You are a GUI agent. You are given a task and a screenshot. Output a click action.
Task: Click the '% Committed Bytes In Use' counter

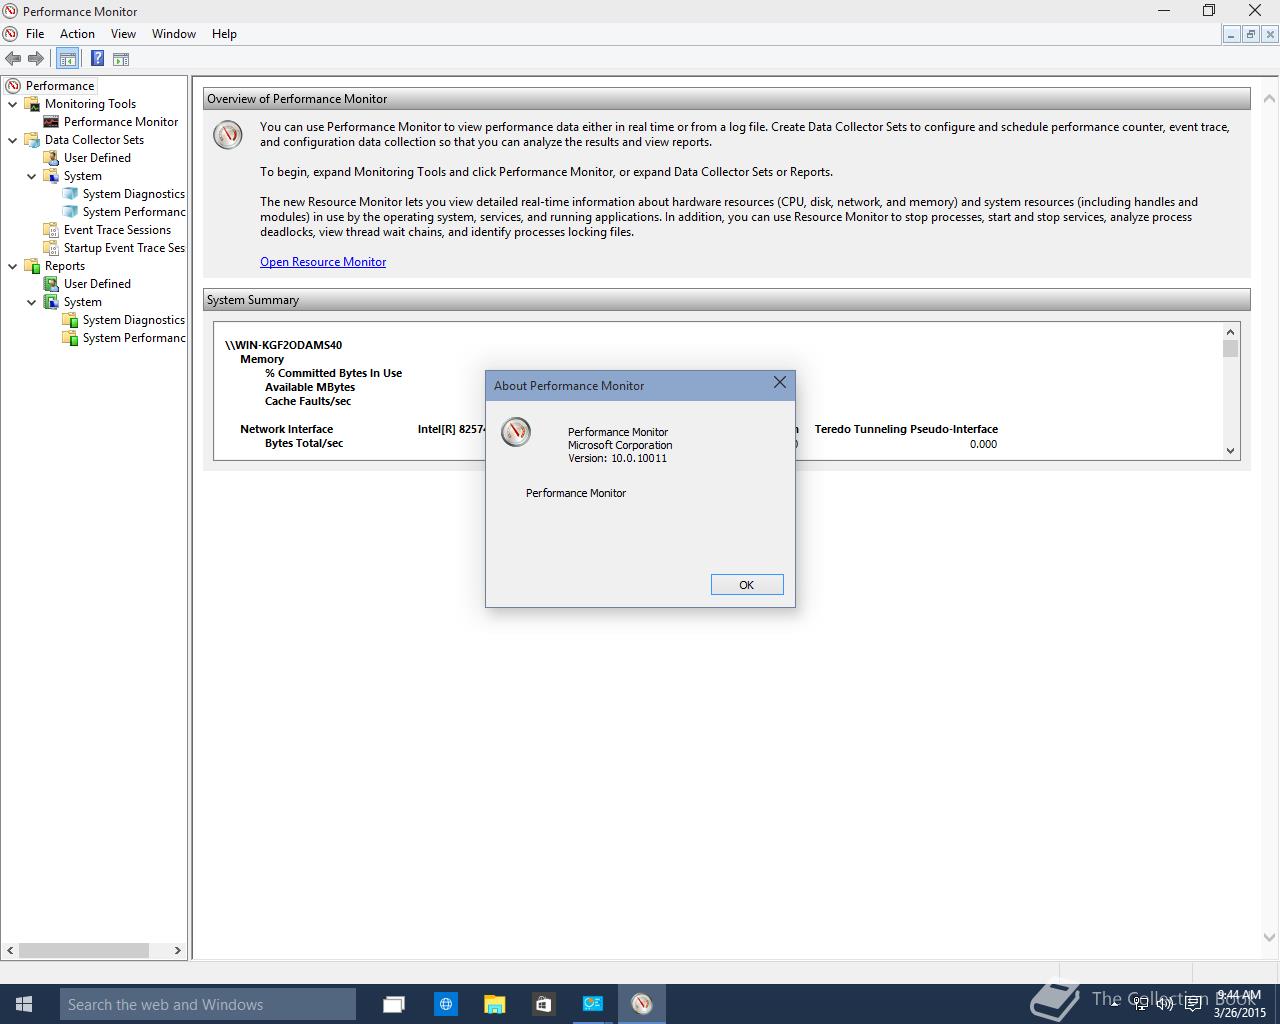[x=333, y=373]
